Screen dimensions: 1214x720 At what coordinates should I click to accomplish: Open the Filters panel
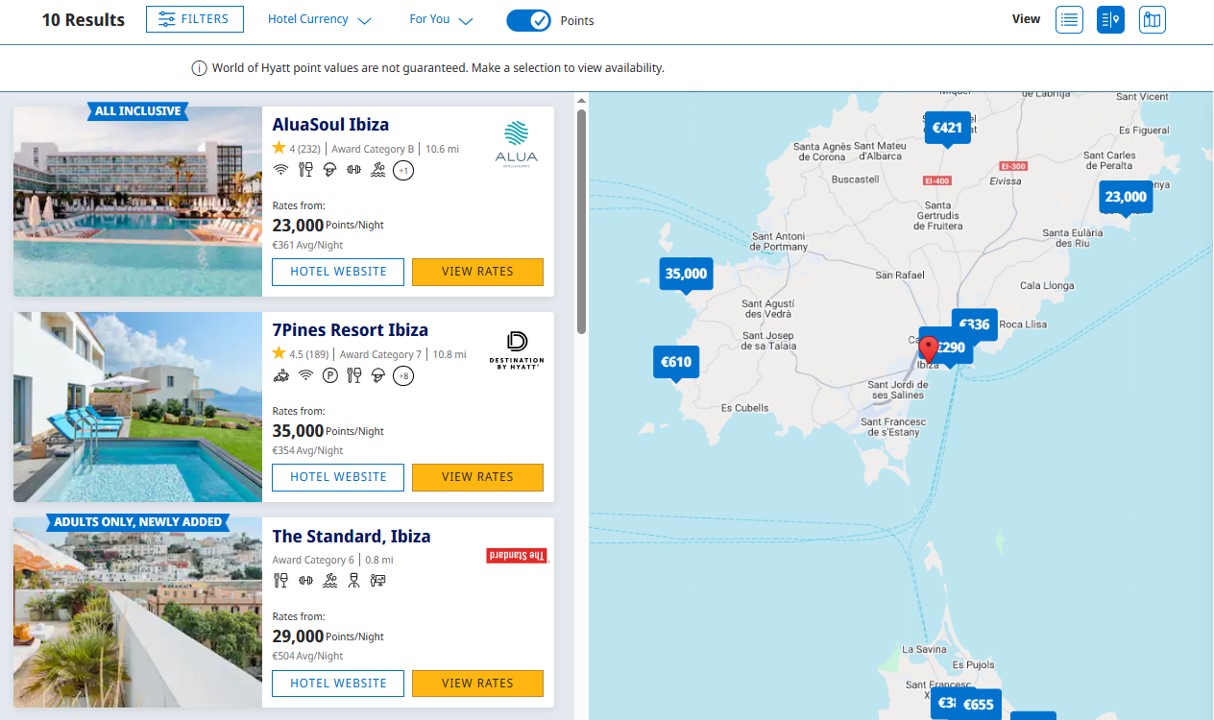(195, 19)
